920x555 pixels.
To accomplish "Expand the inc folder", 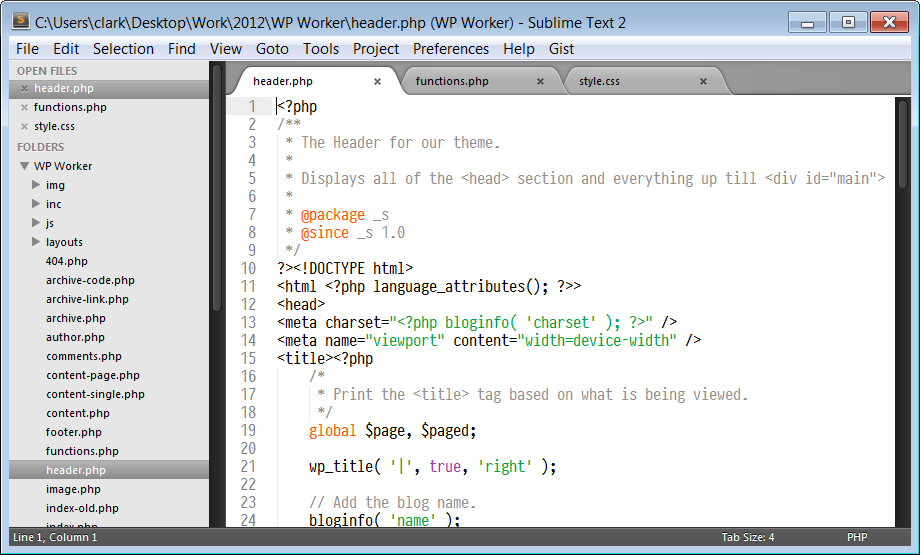I will click(x=36, y=204).
